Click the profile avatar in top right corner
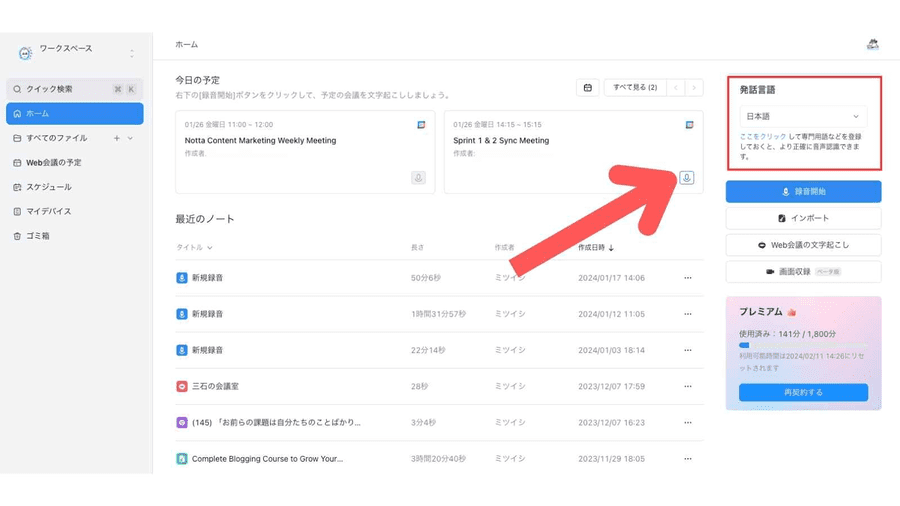900x506 pixels. click(x=872, y=44)
